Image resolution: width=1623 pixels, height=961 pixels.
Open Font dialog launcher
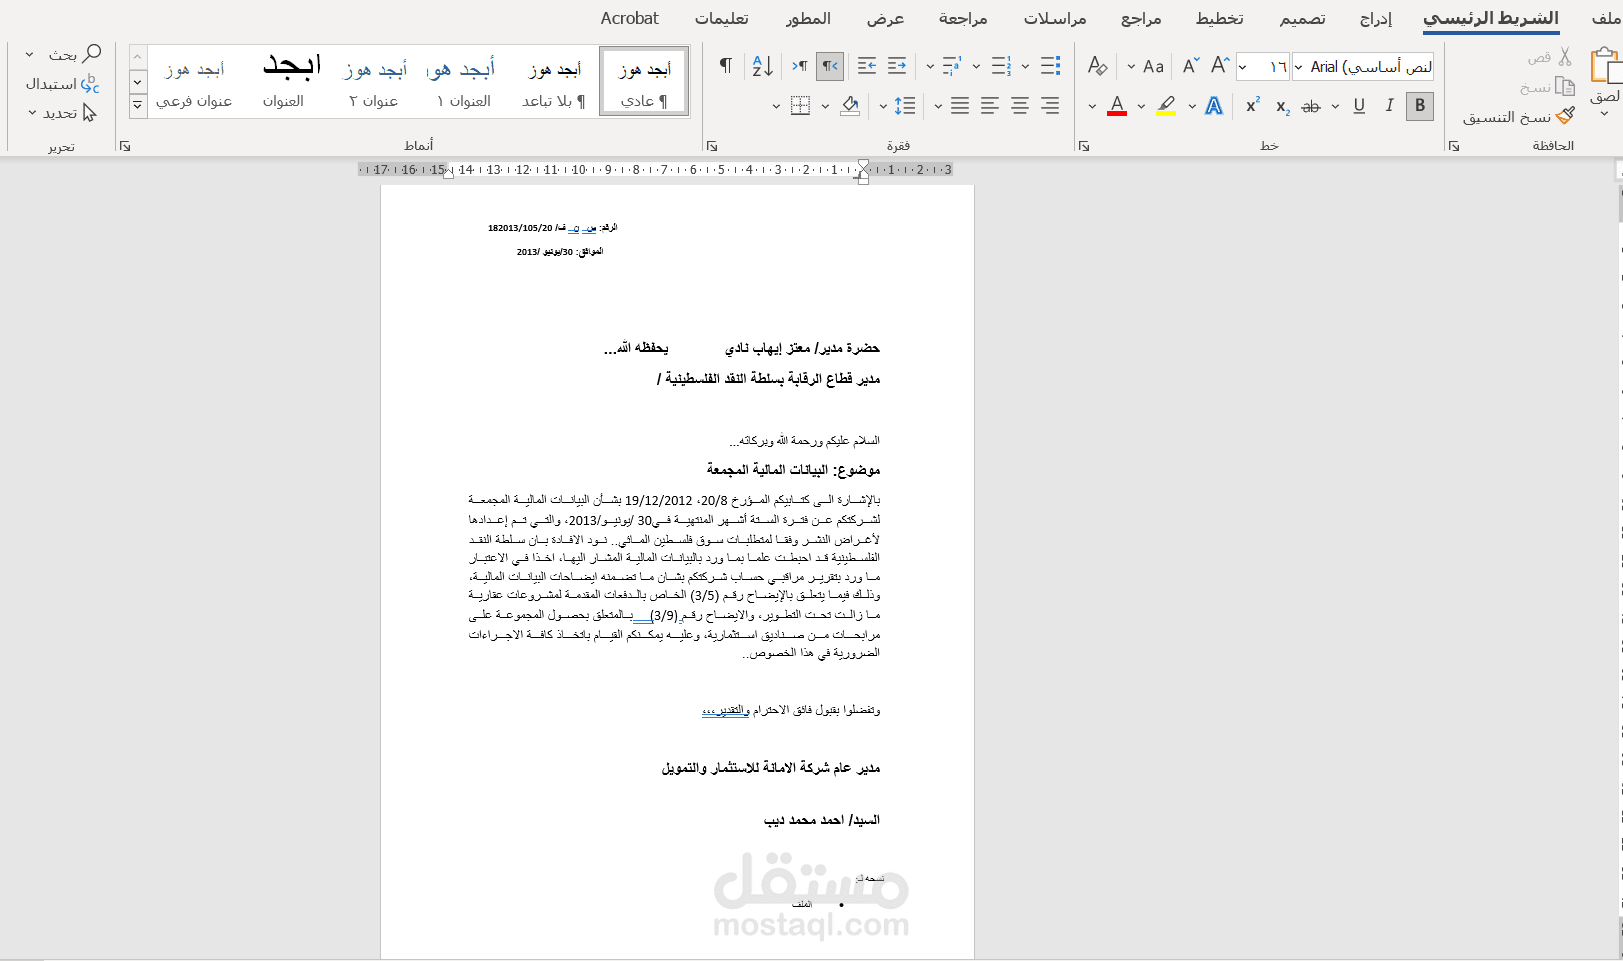tap(1083, 146)
